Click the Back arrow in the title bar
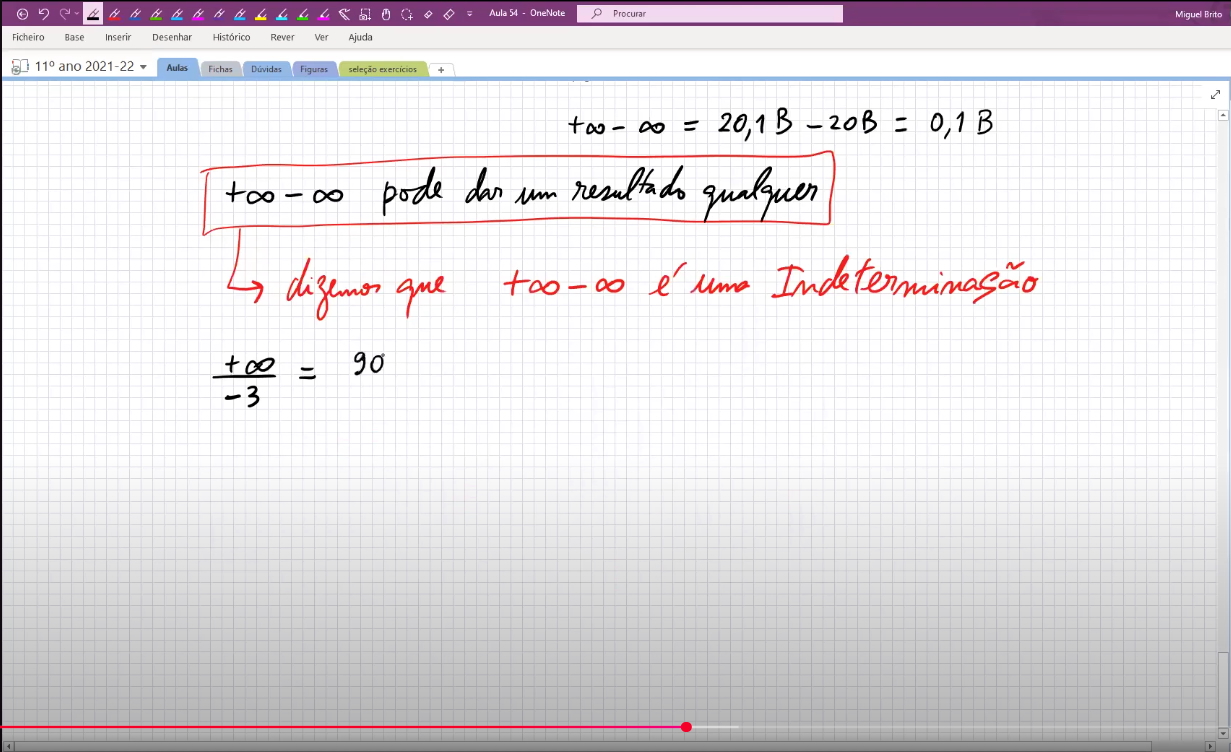The height and width of the screenshot is (752, 1231). (x=23, y=14)
